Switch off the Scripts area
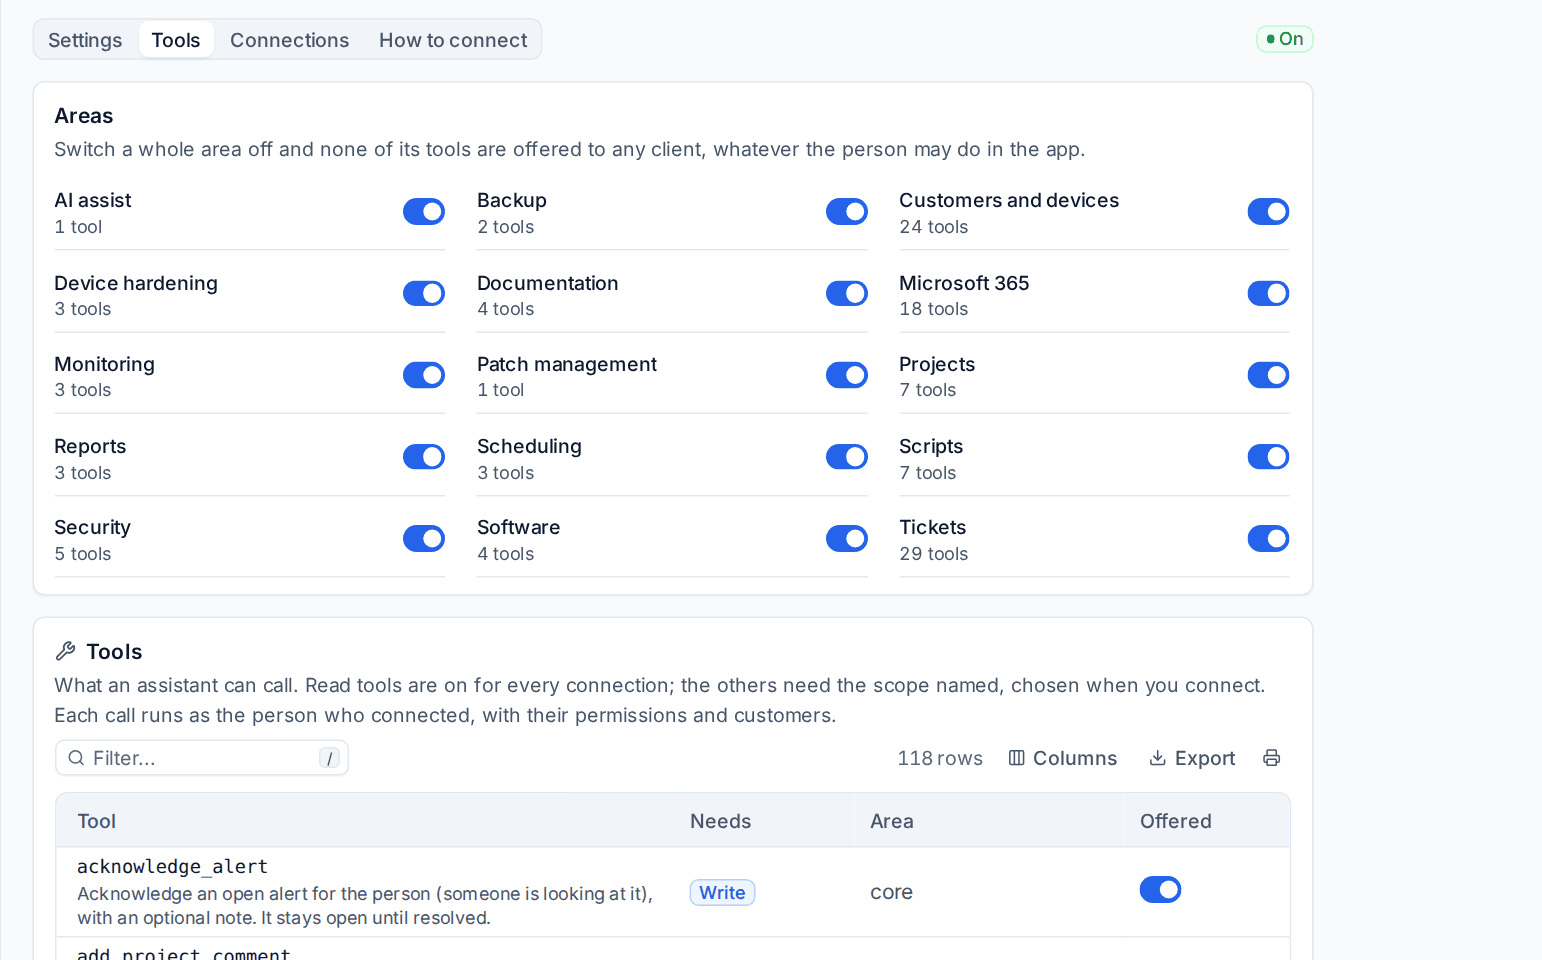 pos(1268,457)
